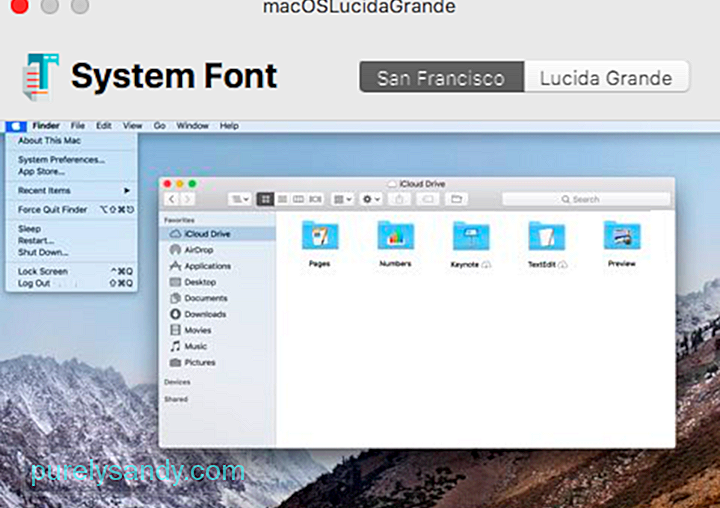The height and width of the screenshot is (508, 720).
Task: Select AirDrop in sidebar
Action: [218, 250]
